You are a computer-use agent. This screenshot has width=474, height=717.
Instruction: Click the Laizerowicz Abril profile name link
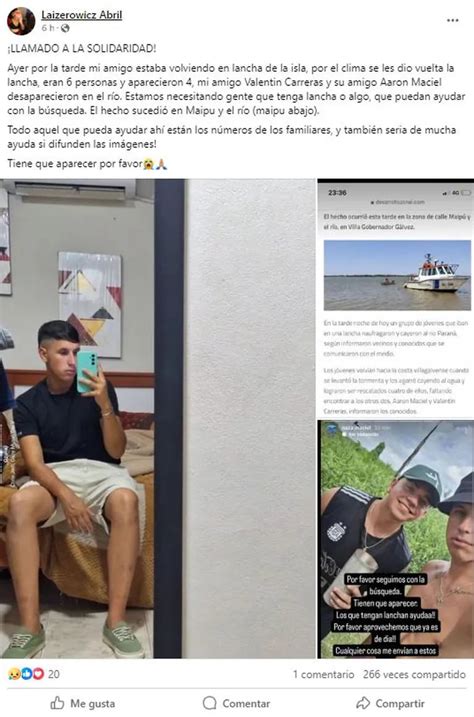point(82,15)
